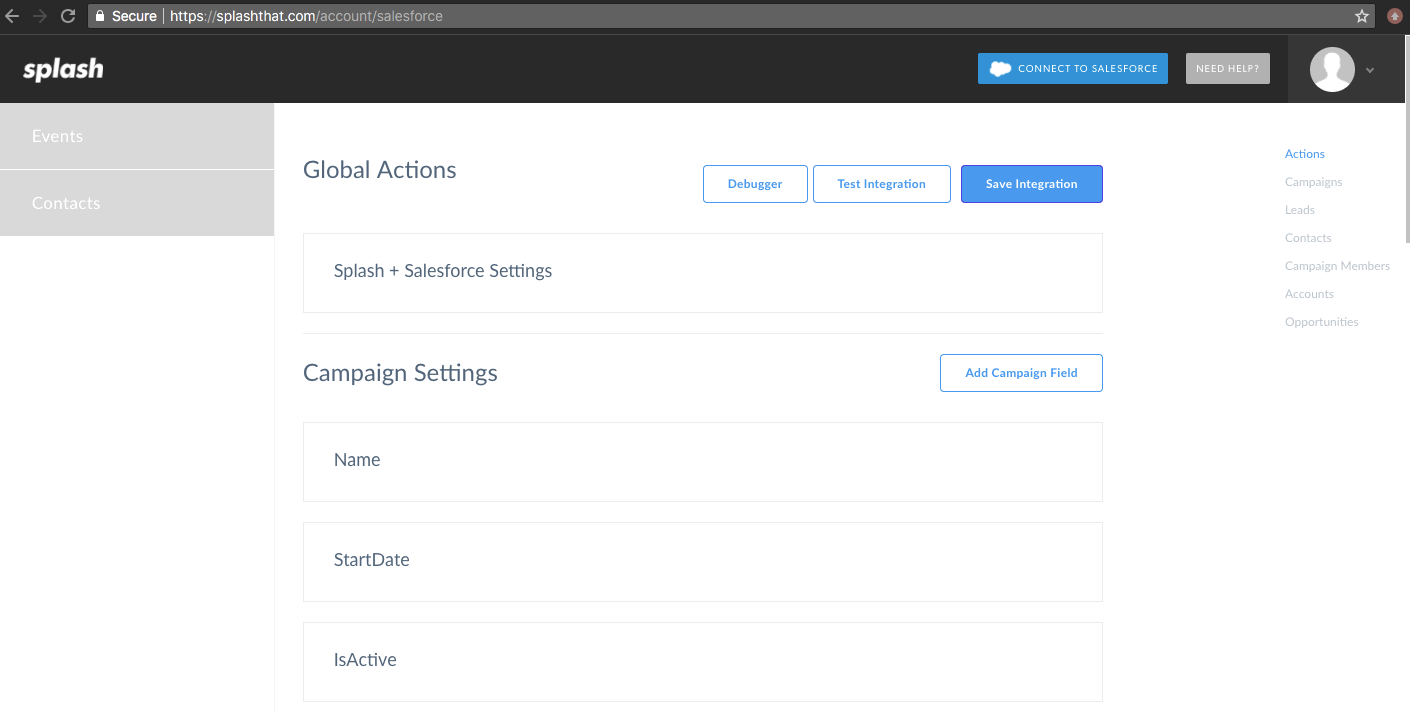1410x713 pixels.
Task: Open the Debugger
Action: coord(755,184)
